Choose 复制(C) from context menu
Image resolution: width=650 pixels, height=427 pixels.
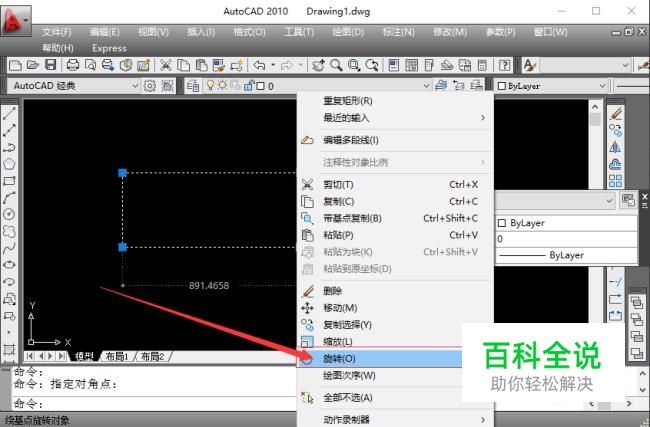click(x=396, y=201)
